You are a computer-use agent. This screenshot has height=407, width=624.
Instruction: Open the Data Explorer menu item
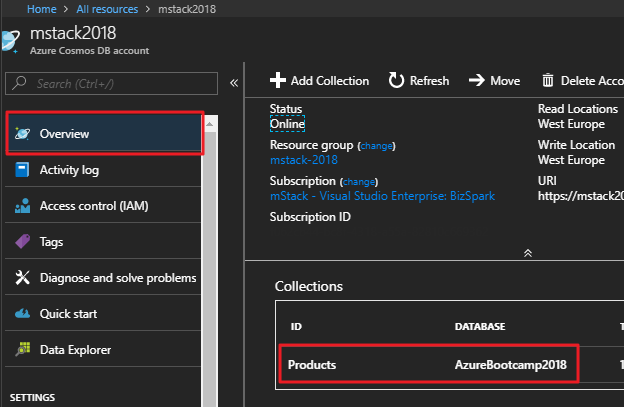75,350
